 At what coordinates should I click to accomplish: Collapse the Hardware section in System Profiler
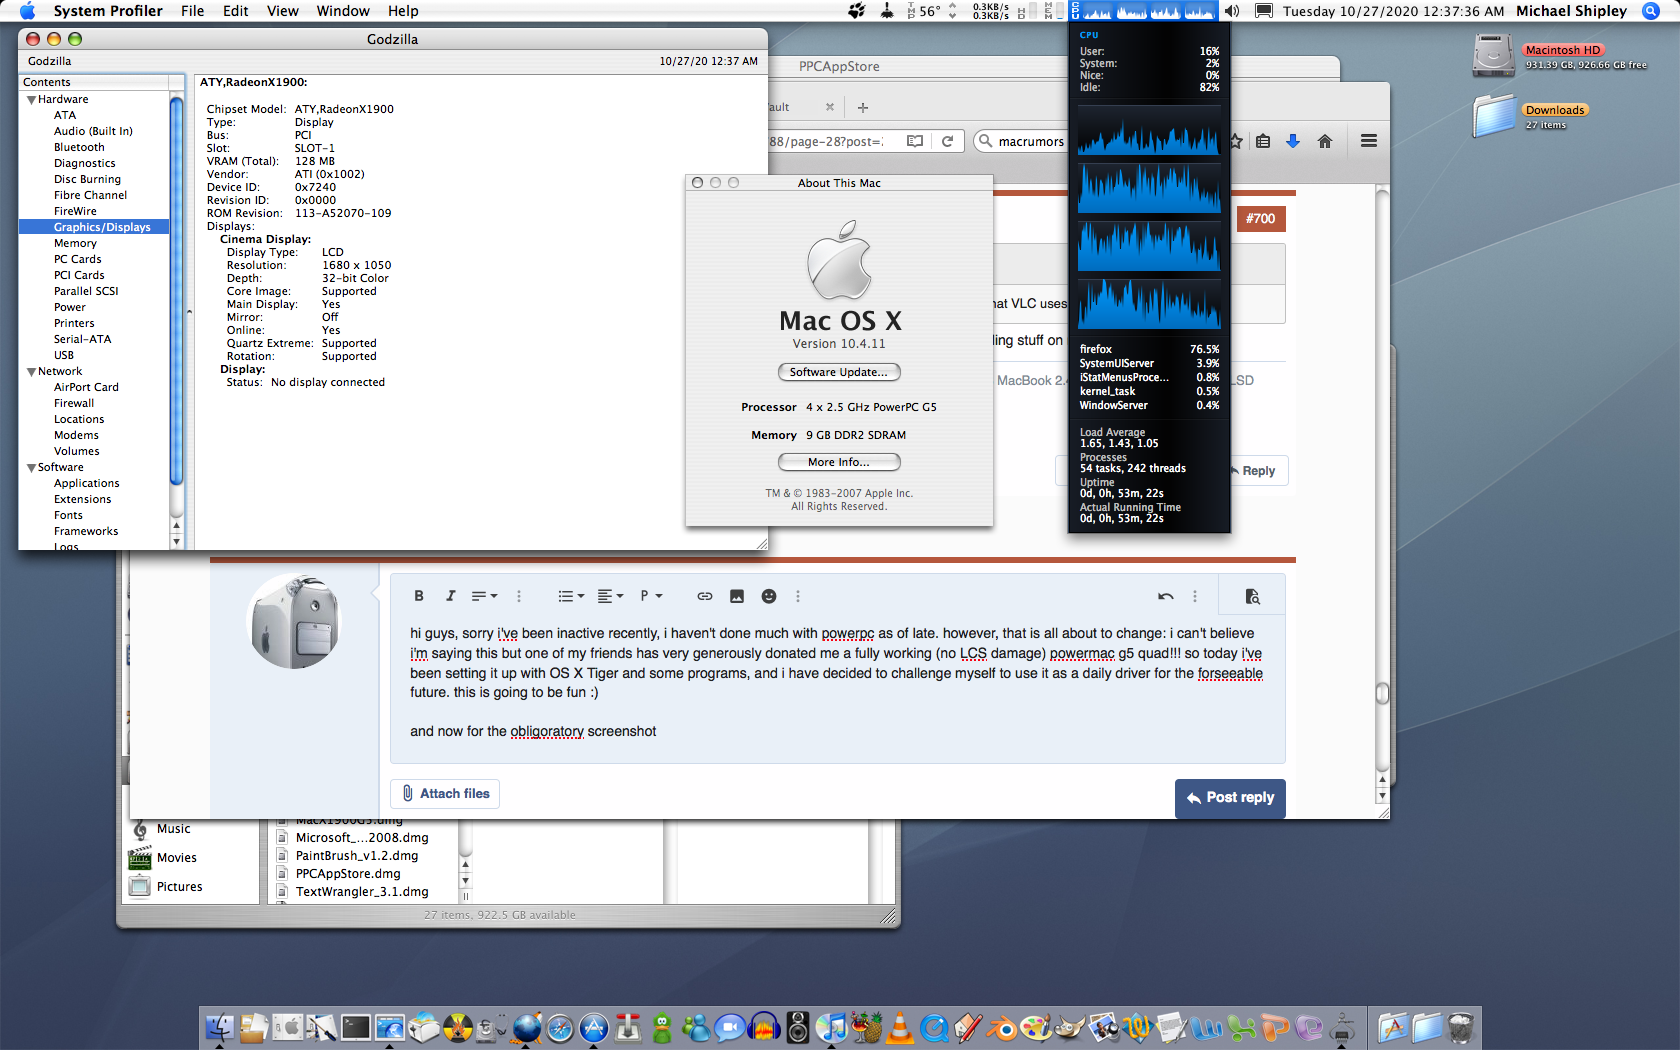[x=31, y=100]
